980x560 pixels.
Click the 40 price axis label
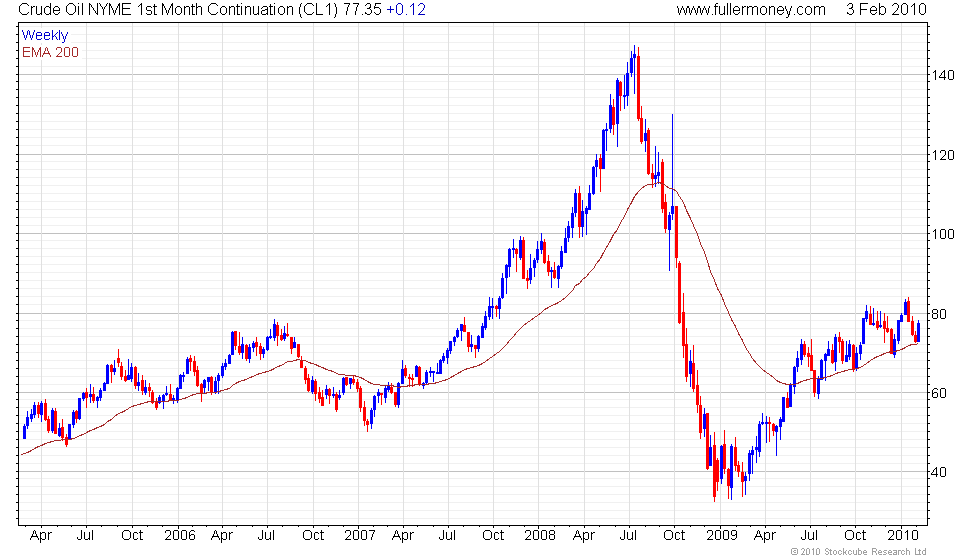(939, 472)
